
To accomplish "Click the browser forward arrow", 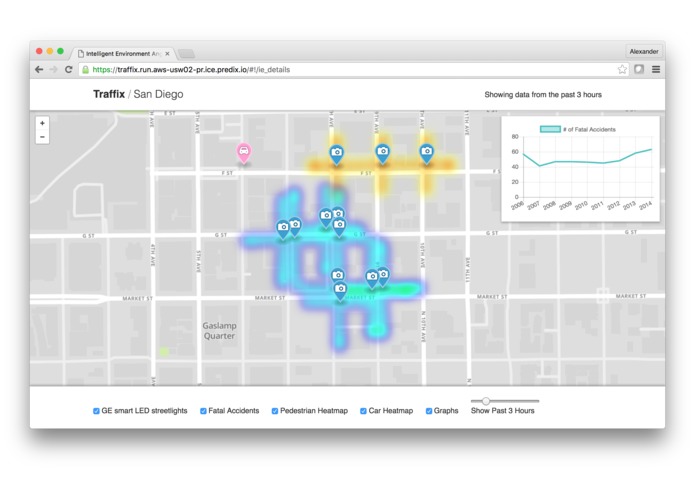I will 54,70.
